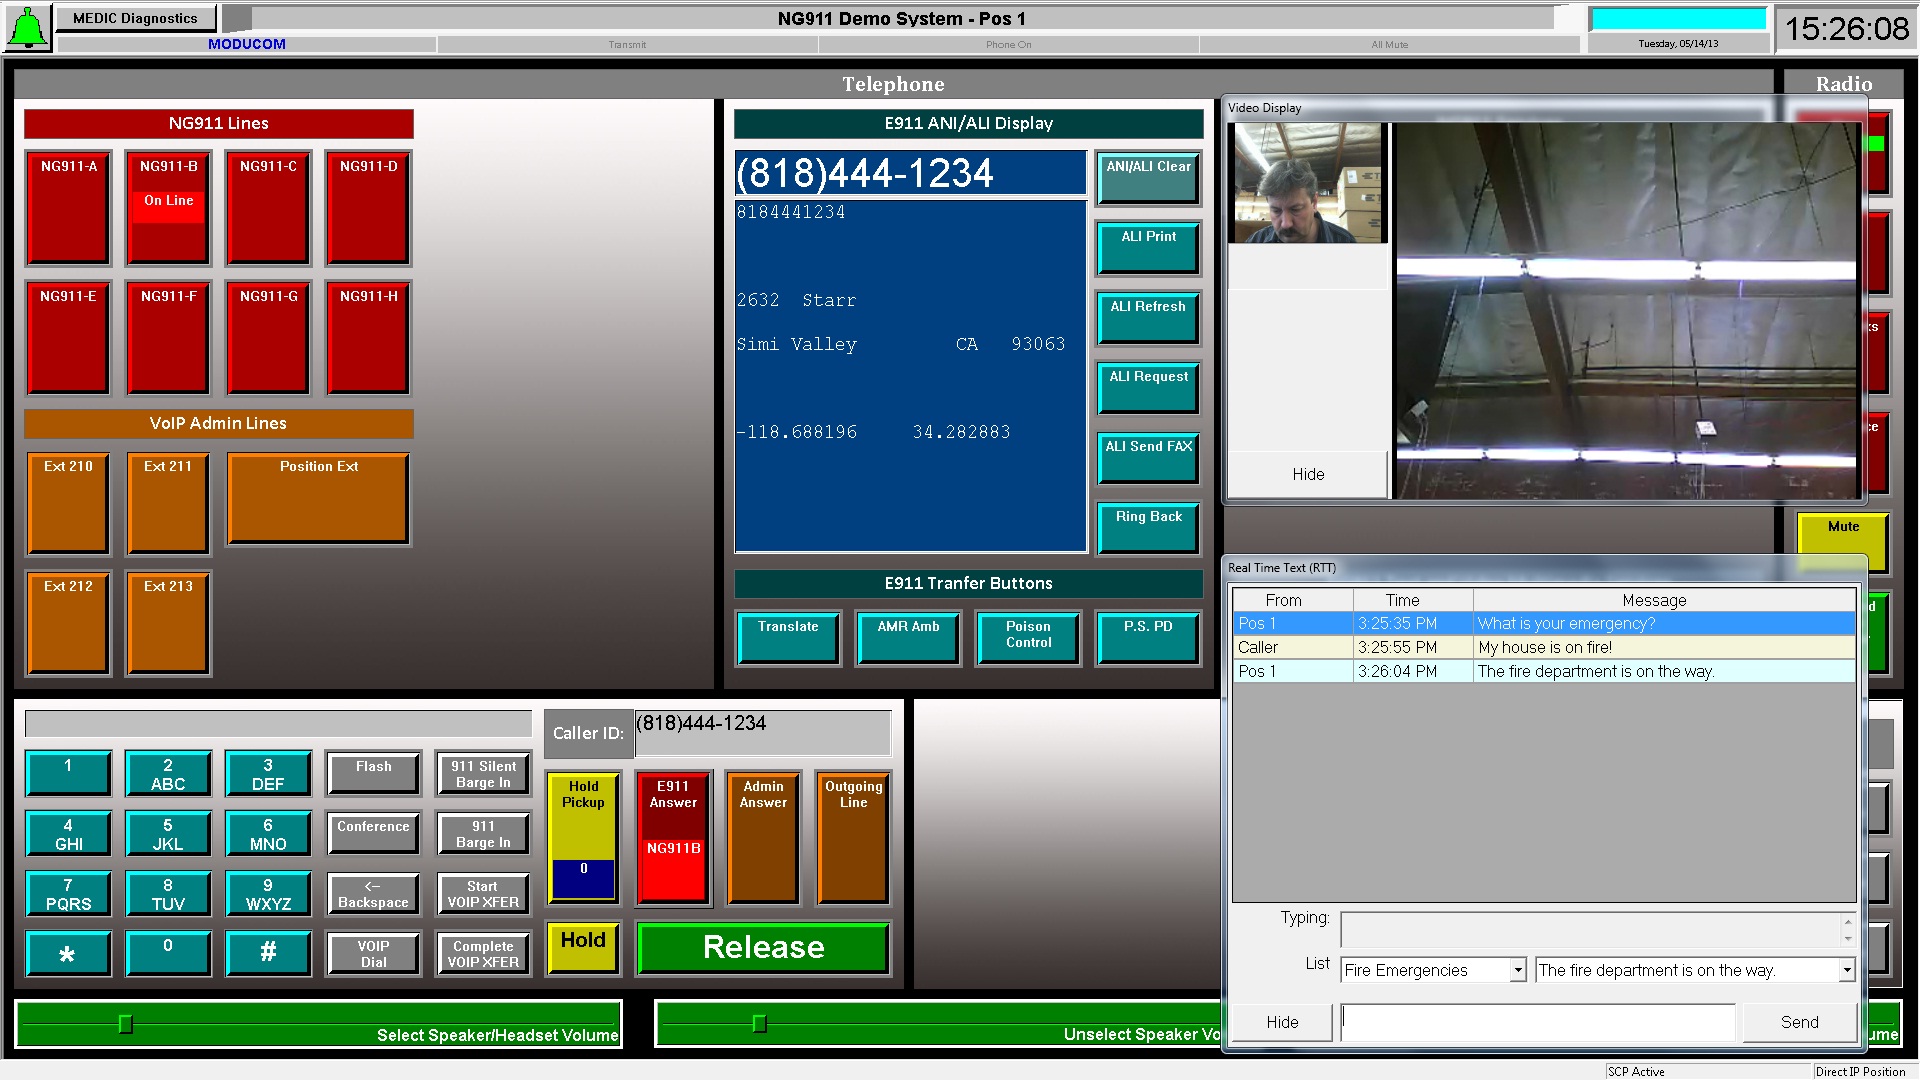Click the caller webcam thumbnail
Screen dimensions: 1920x1080
pos(1308,183)
